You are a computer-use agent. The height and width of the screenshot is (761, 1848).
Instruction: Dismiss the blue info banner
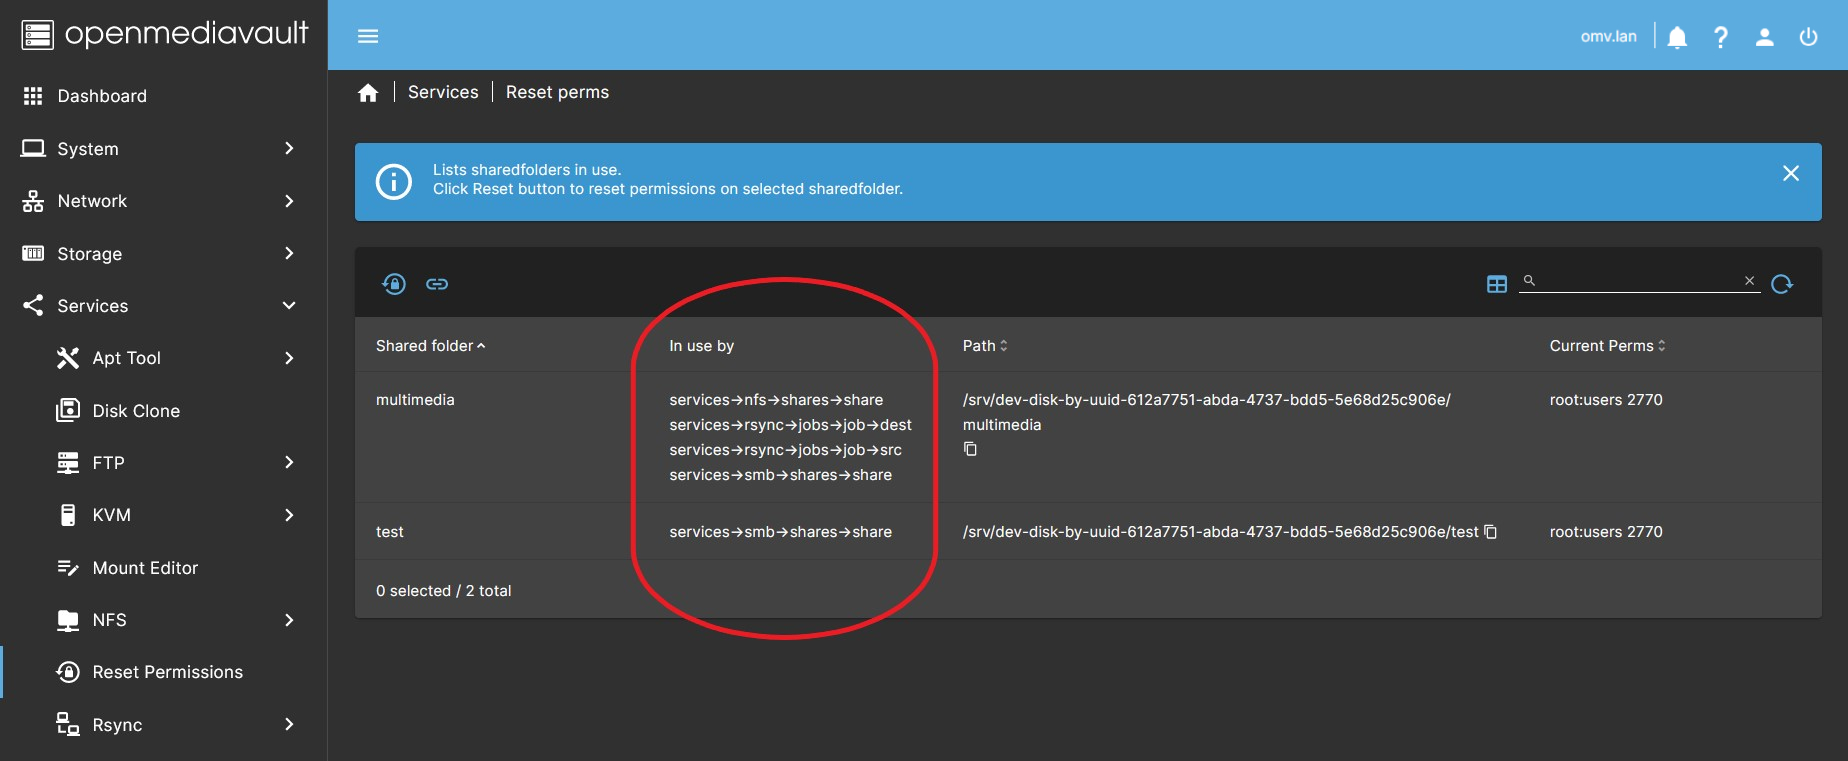1790,174
